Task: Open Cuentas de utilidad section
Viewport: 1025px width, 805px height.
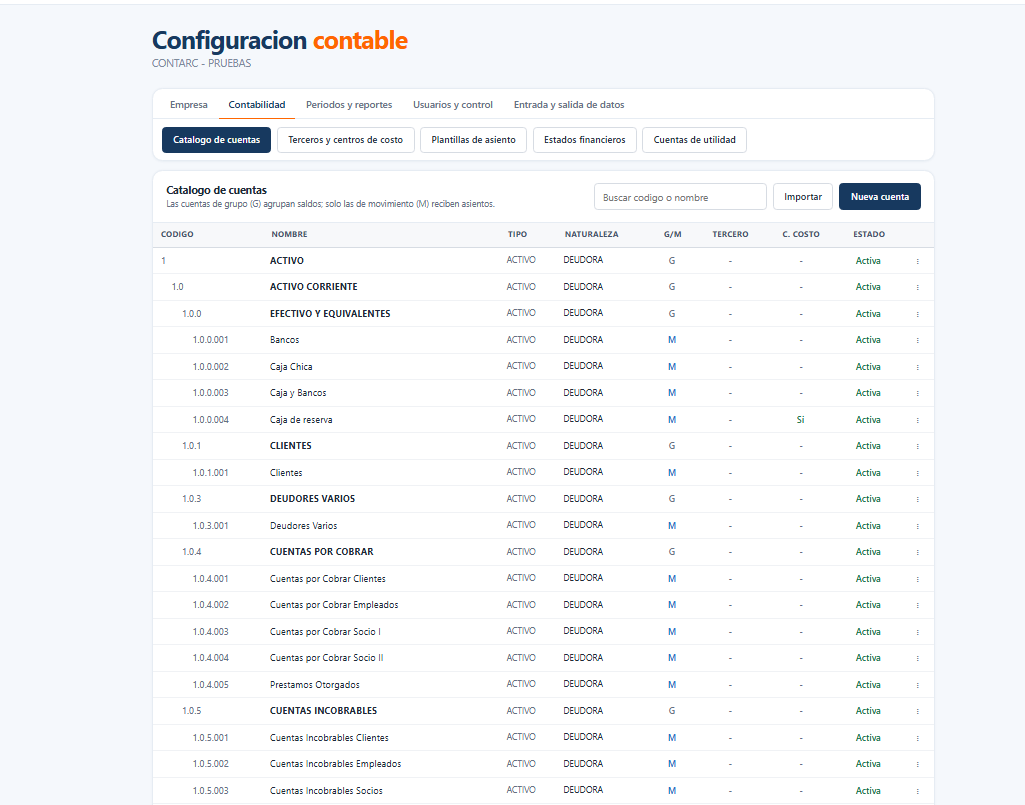Action: point(694,140)
